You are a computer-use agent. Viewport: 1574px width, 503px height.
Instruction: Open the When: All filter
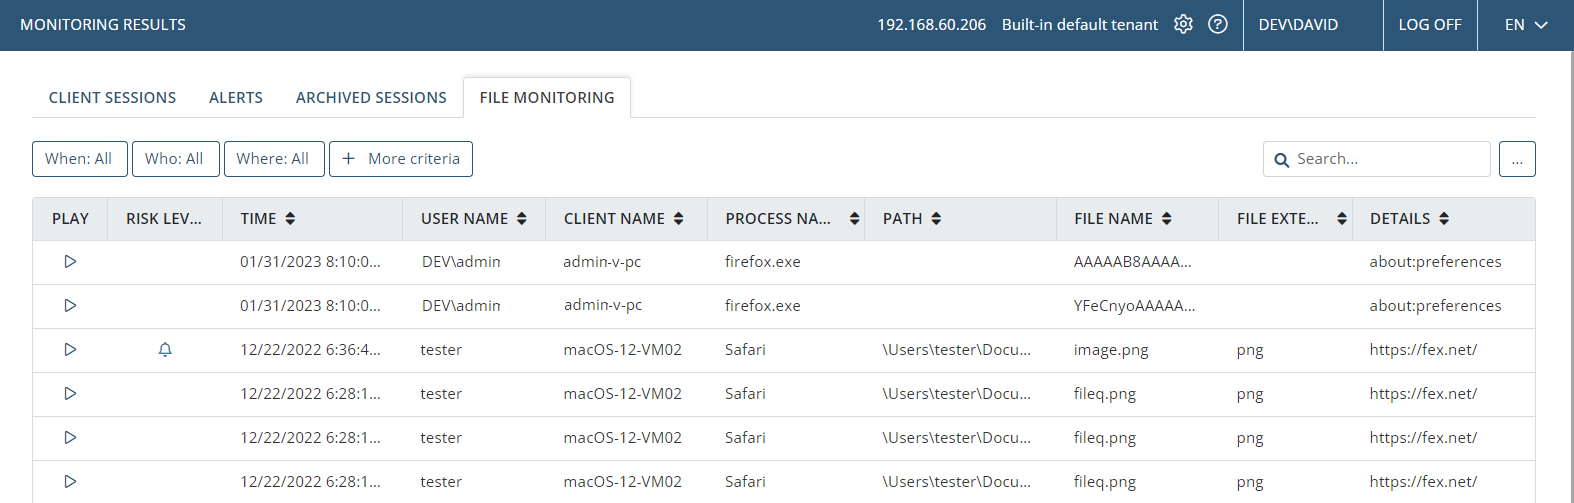(x=79, y=159)
